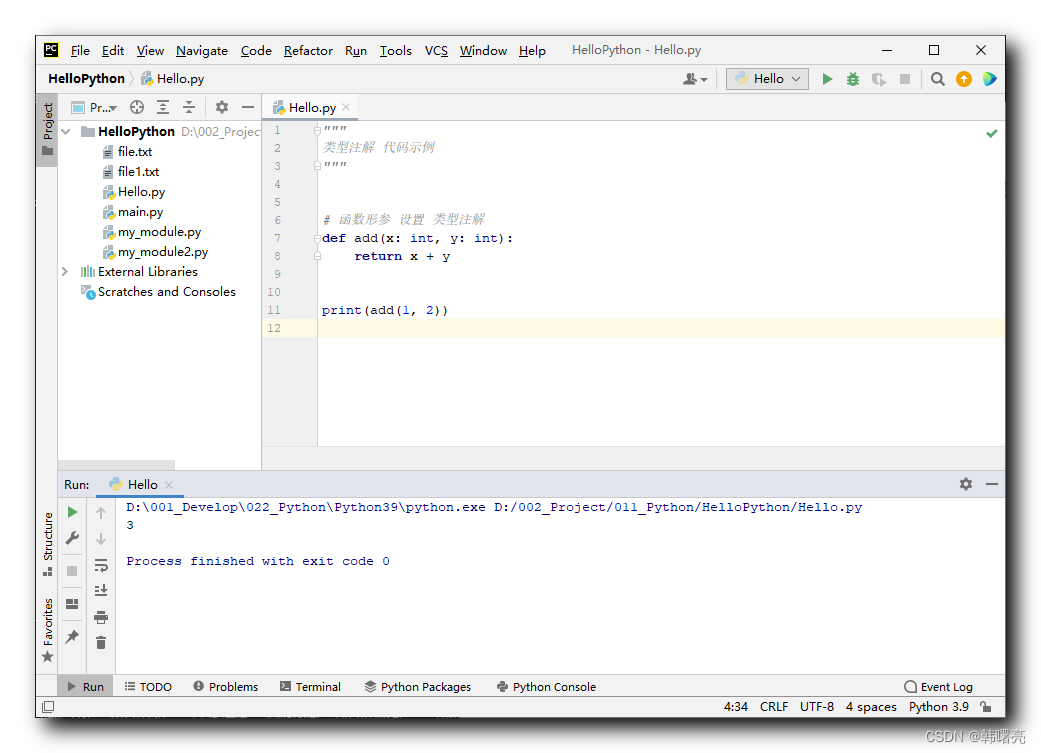
Task: Toggle the read-only lock icon in status bar
Action: (x=986, y=707)
